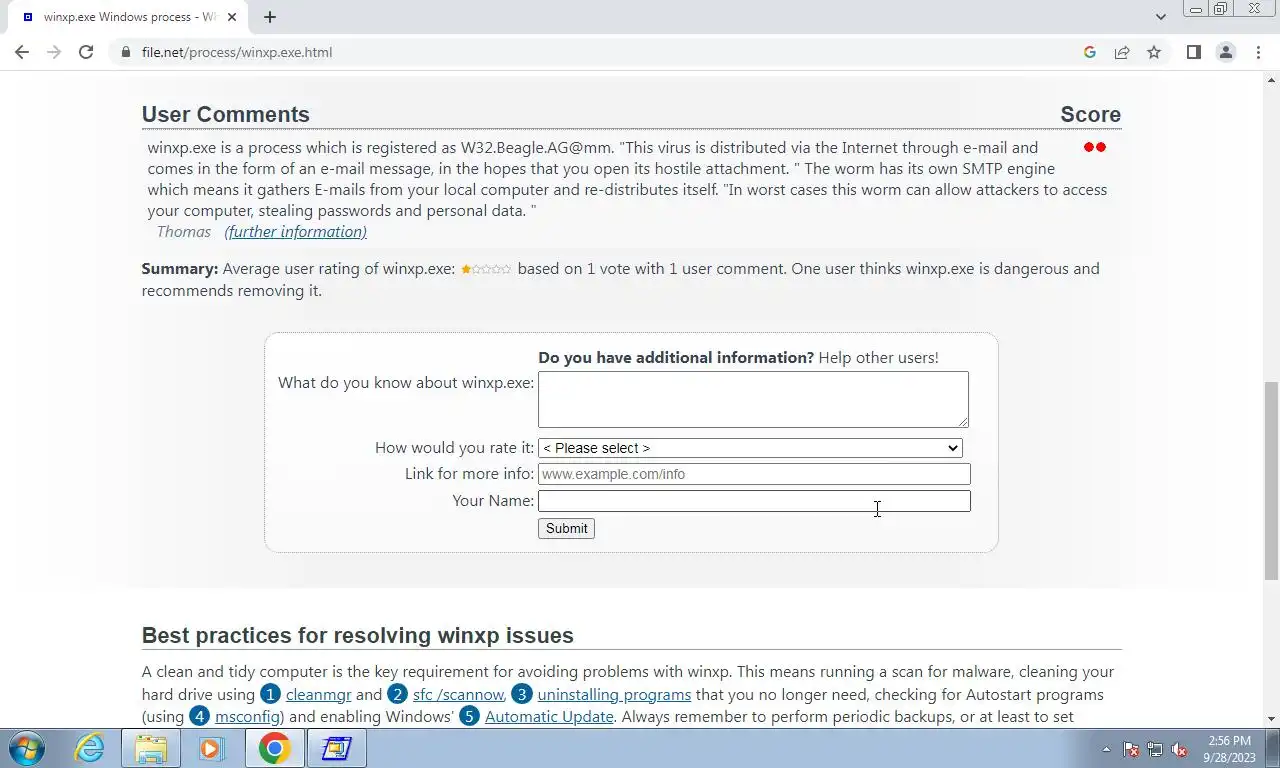The image size is (1280, 768).
Task: Click the numbered circle 2 icon
Action: (x=398, y=694)
